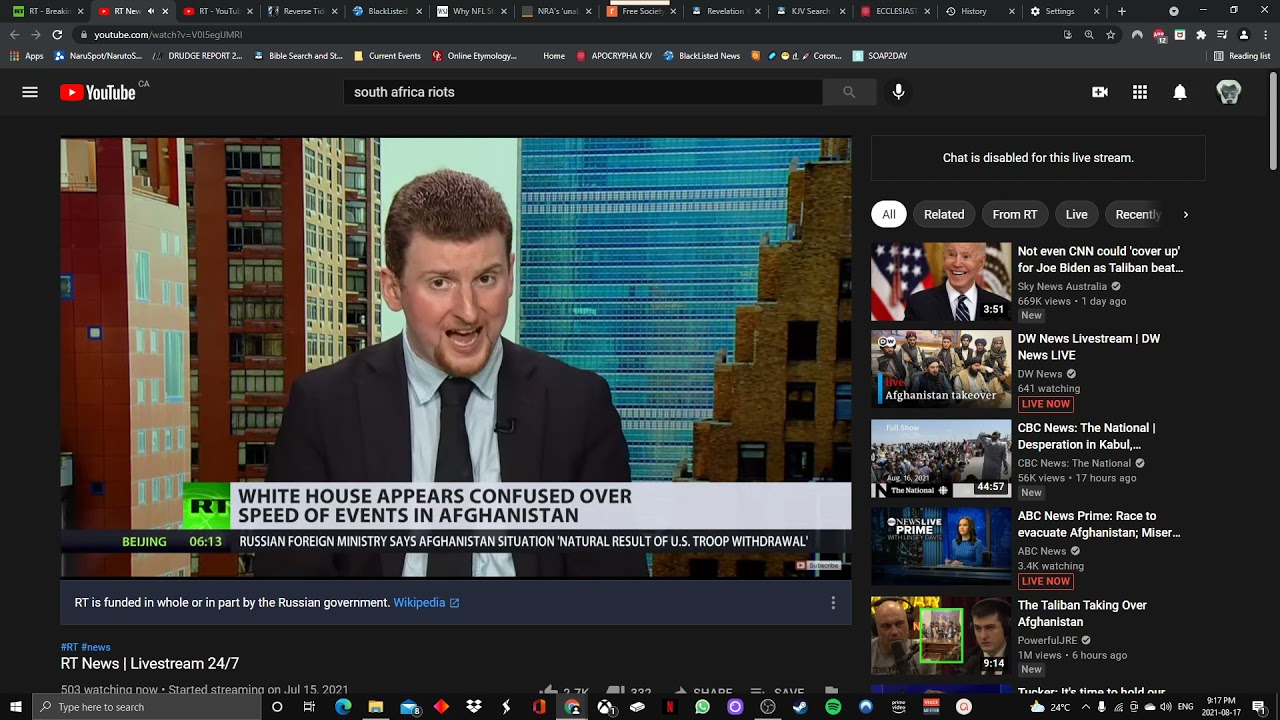Click the Netflix taskbar icon
The width and height of the screenshot is (1280, 720).
pyautogui.click(x=670, y=707)
